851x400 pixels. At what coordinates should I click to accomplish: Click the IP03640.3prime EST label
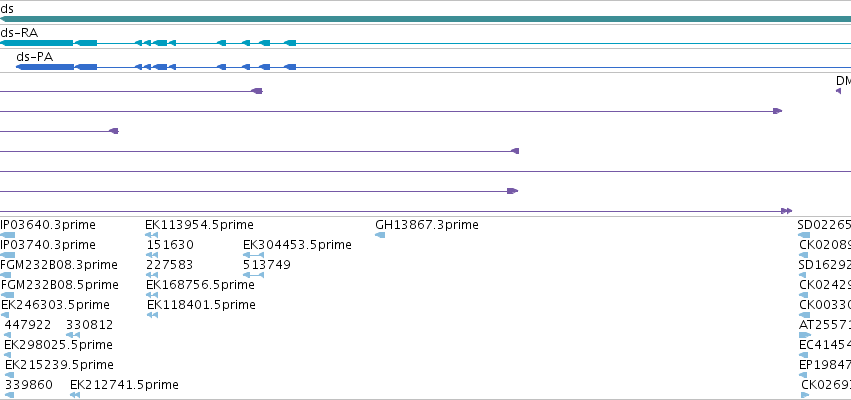click(48, 225)
